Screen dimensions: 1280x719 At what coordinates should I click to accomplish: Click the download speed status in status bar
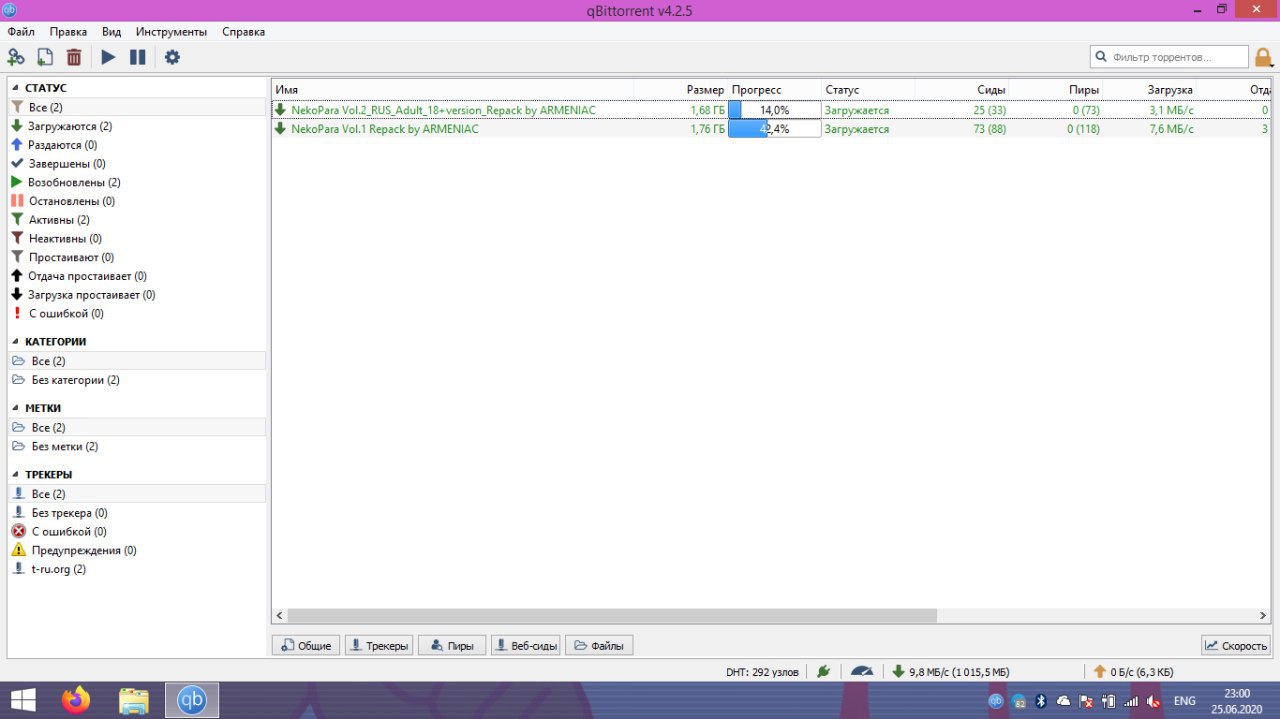(x=951, y=672)
